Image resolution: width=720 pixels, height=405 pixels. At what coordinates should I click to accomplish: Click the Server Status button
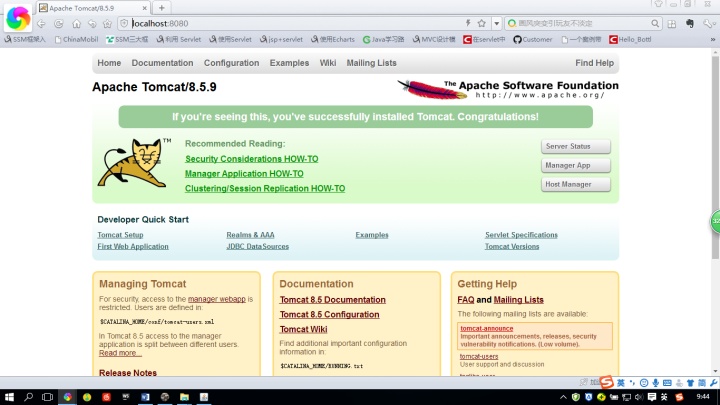[x=575, y=146]
